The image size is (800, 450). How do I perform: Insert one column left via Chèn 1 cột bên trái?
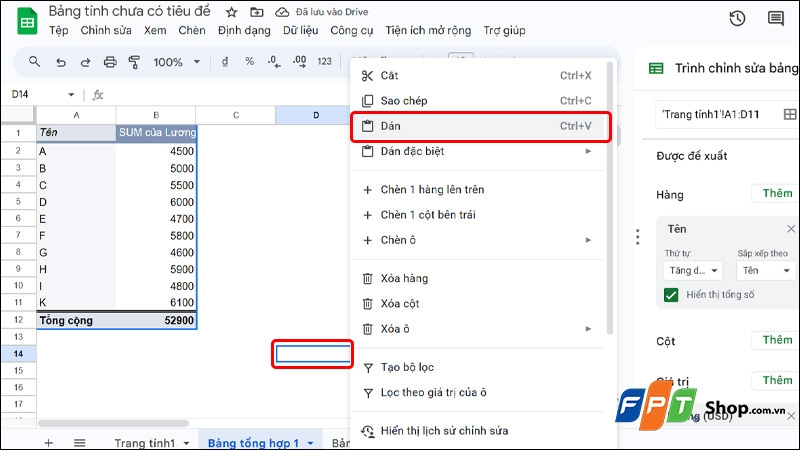tap(478, 215)
